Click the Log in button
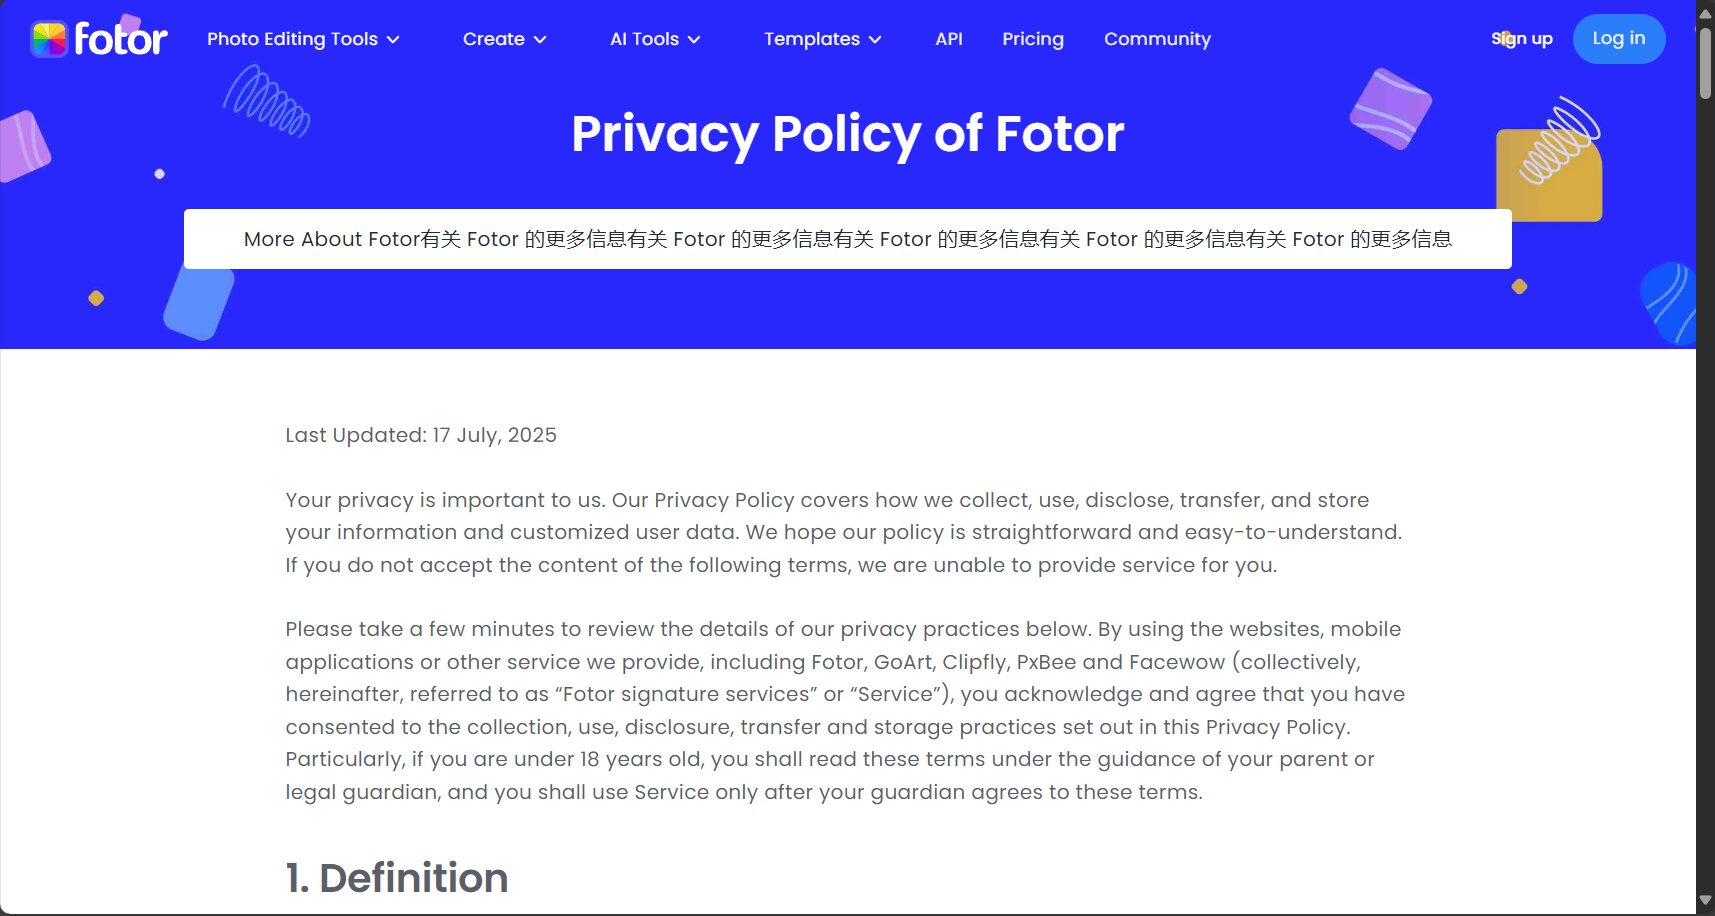The image size is (1715, 916). pos(1619,39)
